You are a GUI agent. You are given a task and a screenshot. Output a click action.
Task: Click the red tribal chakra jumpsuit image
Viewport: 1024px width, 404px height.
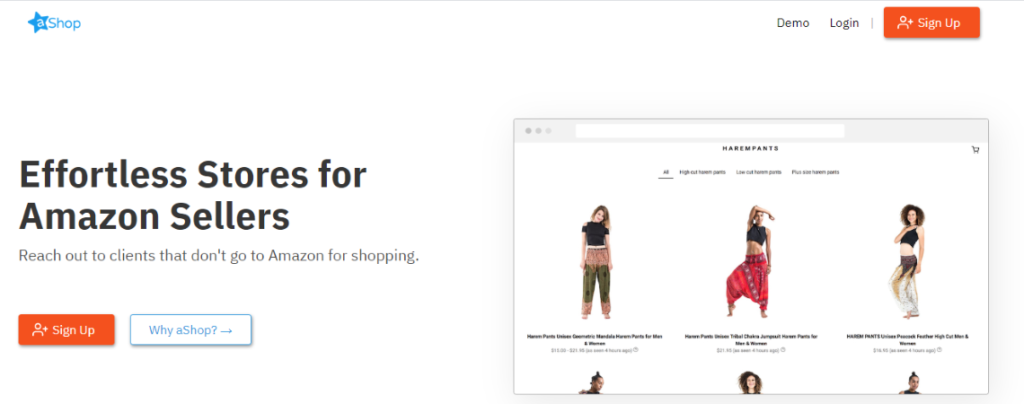[x=750, y=261]
